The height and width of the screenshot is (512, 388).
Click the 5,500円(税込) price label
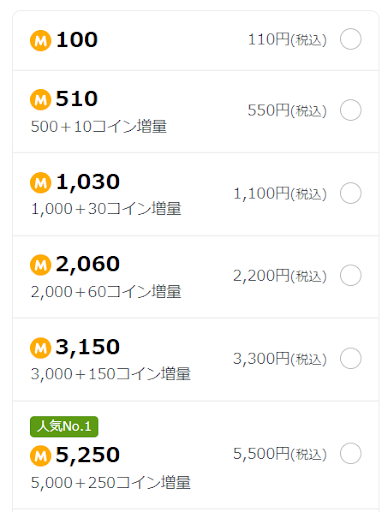tap(280, 454)
